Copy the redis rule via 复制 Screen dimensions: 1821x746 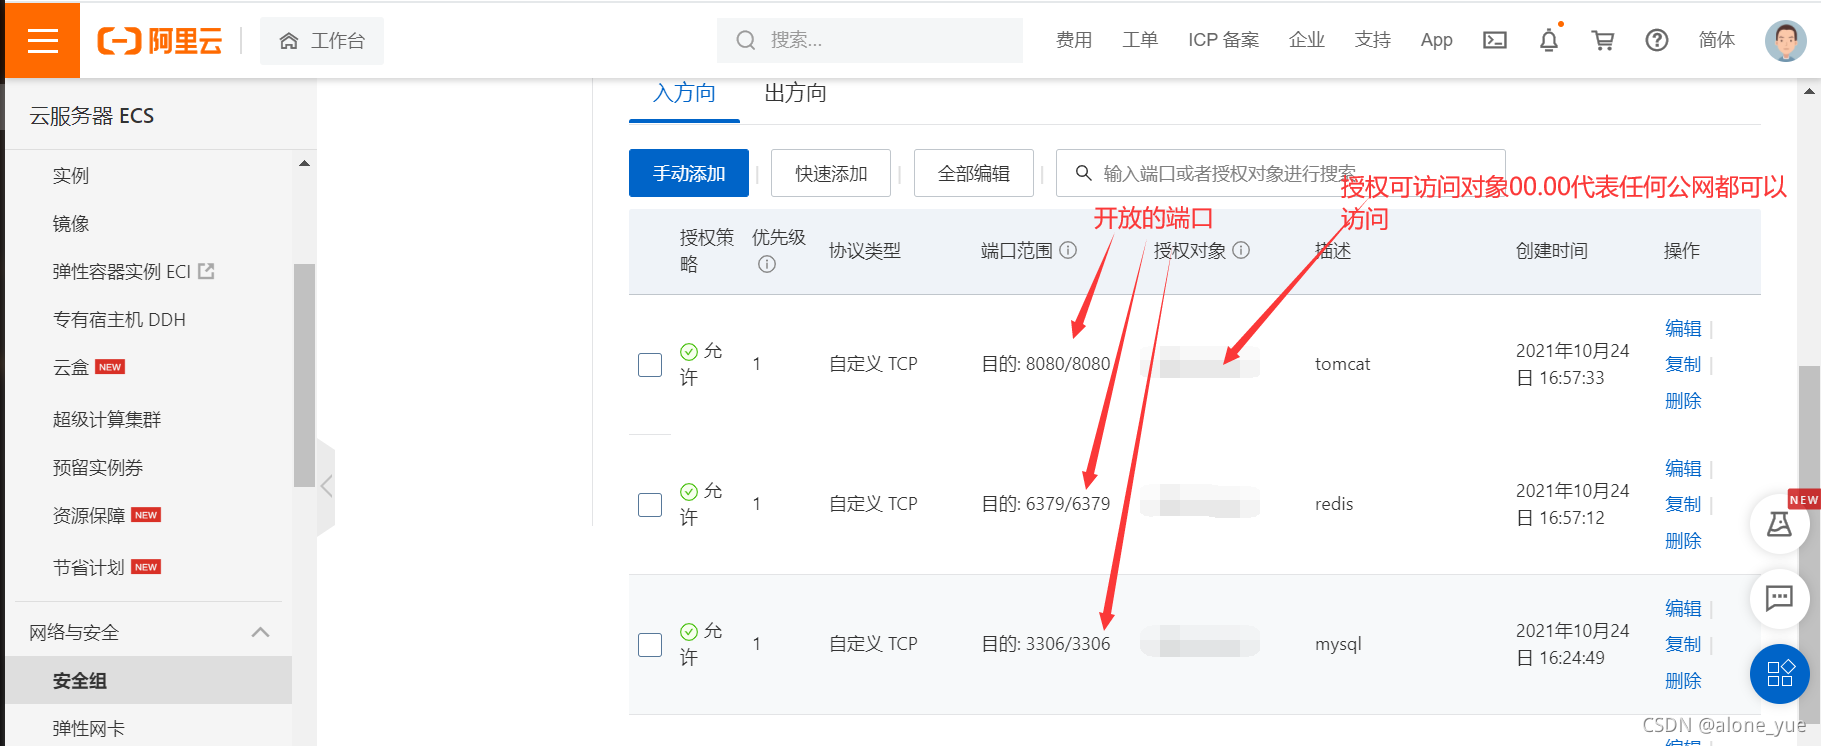tap(1683, 504)
